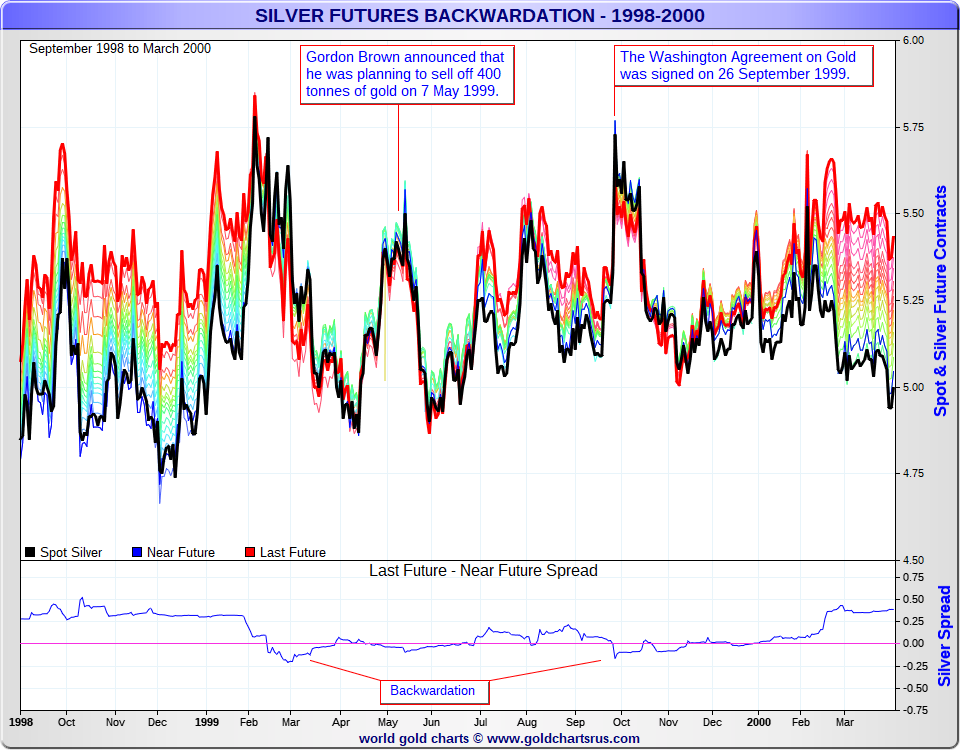This screenshot has height=750, width=960.
Task: Click the 4.50 value on price axis
Action: click(913, 560)
